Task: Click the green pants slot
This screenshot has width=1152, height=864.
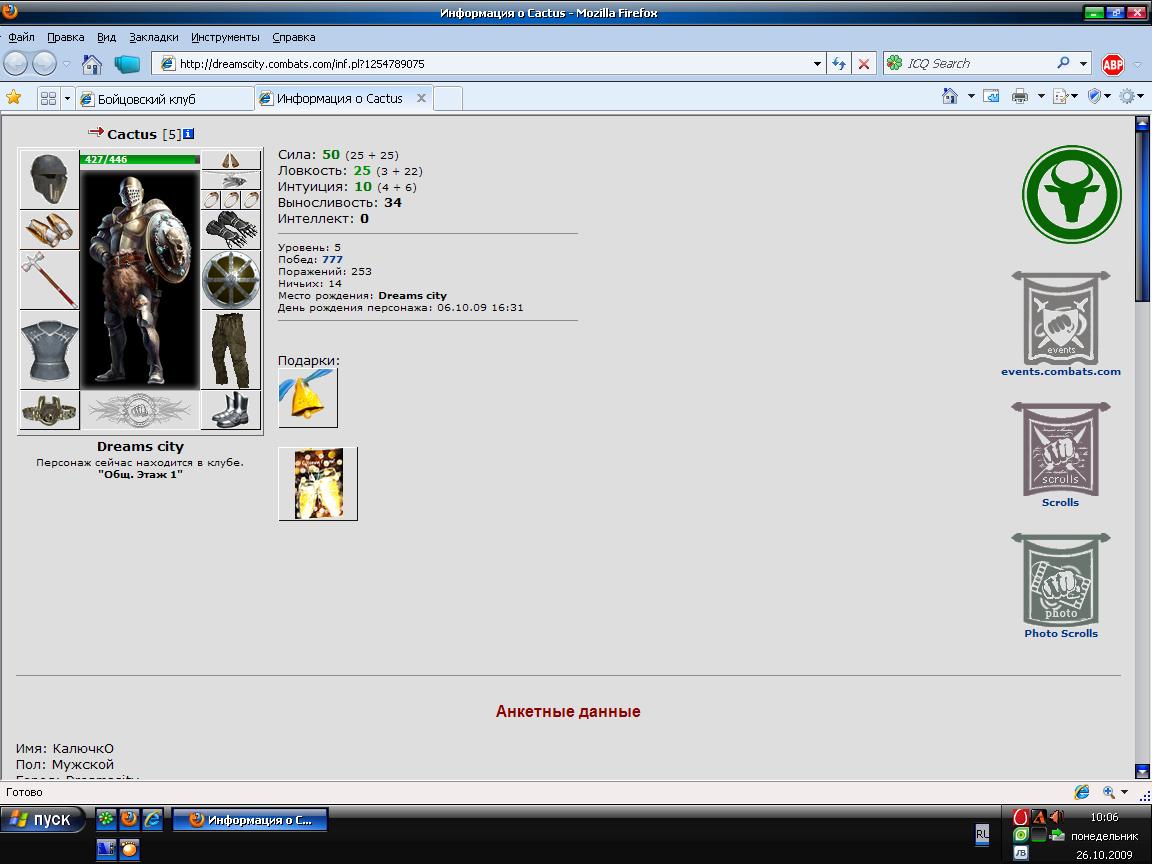Action: coord(231,350)
